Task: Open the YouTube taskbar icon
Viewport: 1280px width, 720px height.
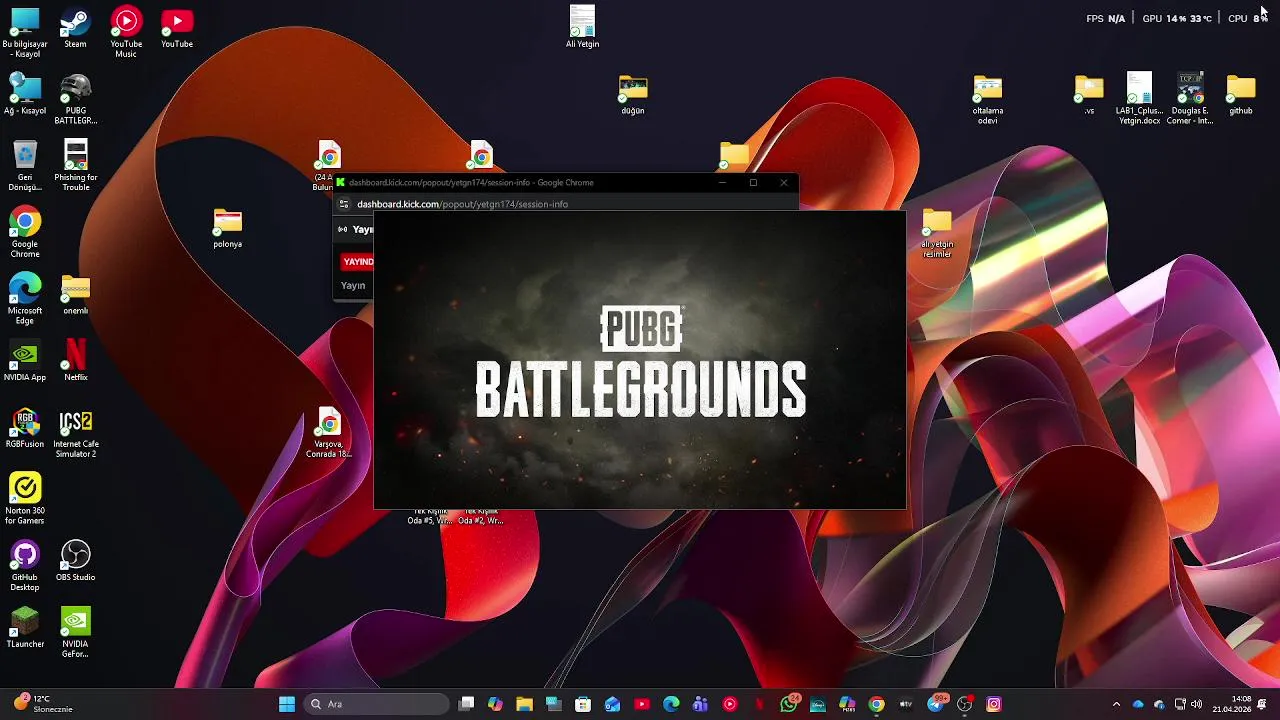Action: click(642, 704)
